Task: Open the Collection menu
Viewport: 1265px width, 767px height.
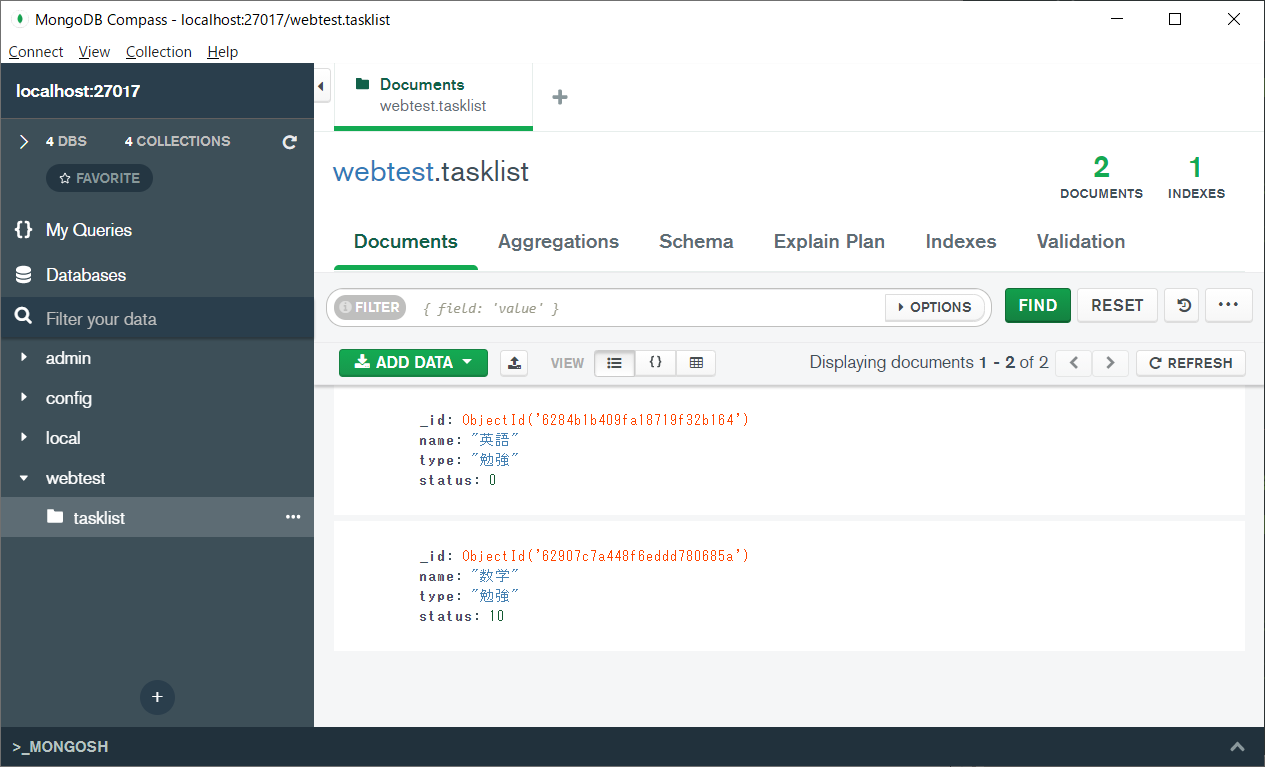Action: (159, 52)
